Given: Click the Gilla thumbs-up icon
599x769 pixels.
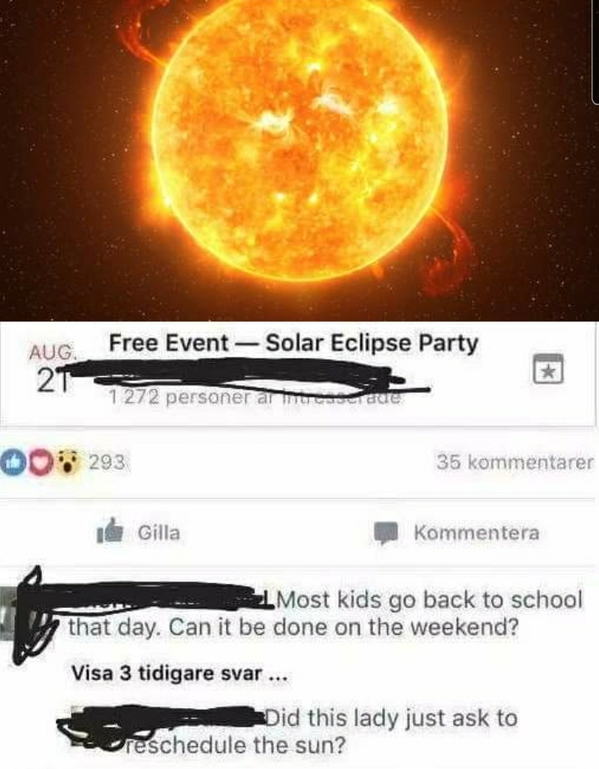Looking at the screenshot, I should pyautogui.click(x=110, y=531).
